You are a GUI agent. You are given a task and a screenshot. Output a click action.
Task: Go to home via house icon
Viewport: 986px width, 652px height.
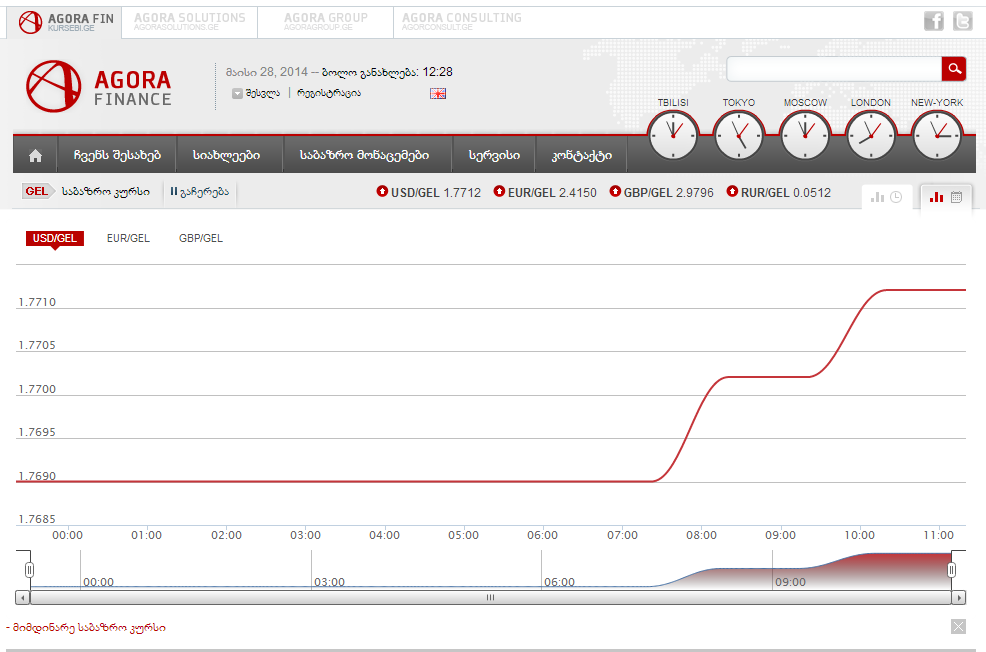coord(35,155)
